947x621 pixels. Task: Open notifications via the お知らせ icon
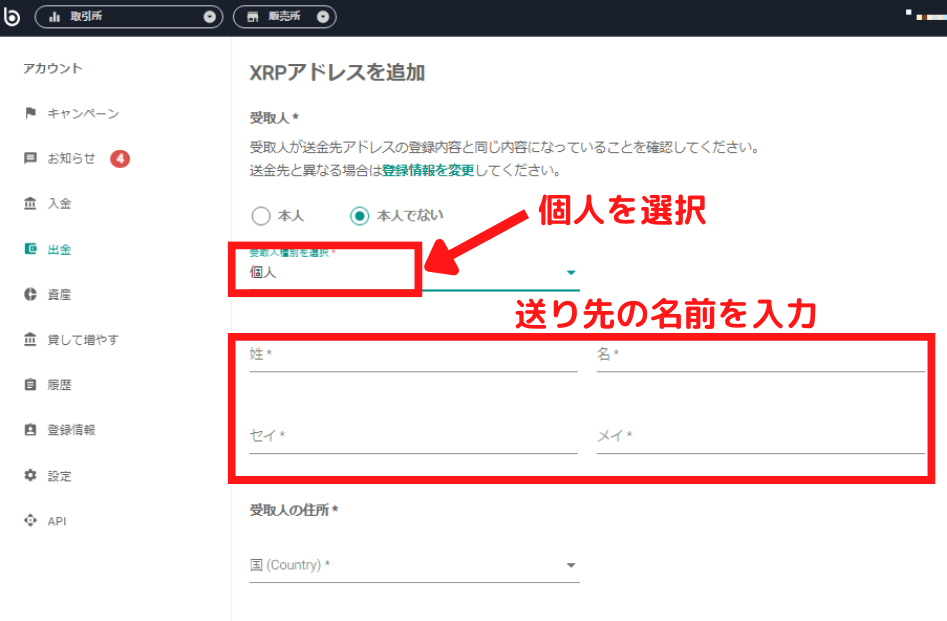coord(30,158)
